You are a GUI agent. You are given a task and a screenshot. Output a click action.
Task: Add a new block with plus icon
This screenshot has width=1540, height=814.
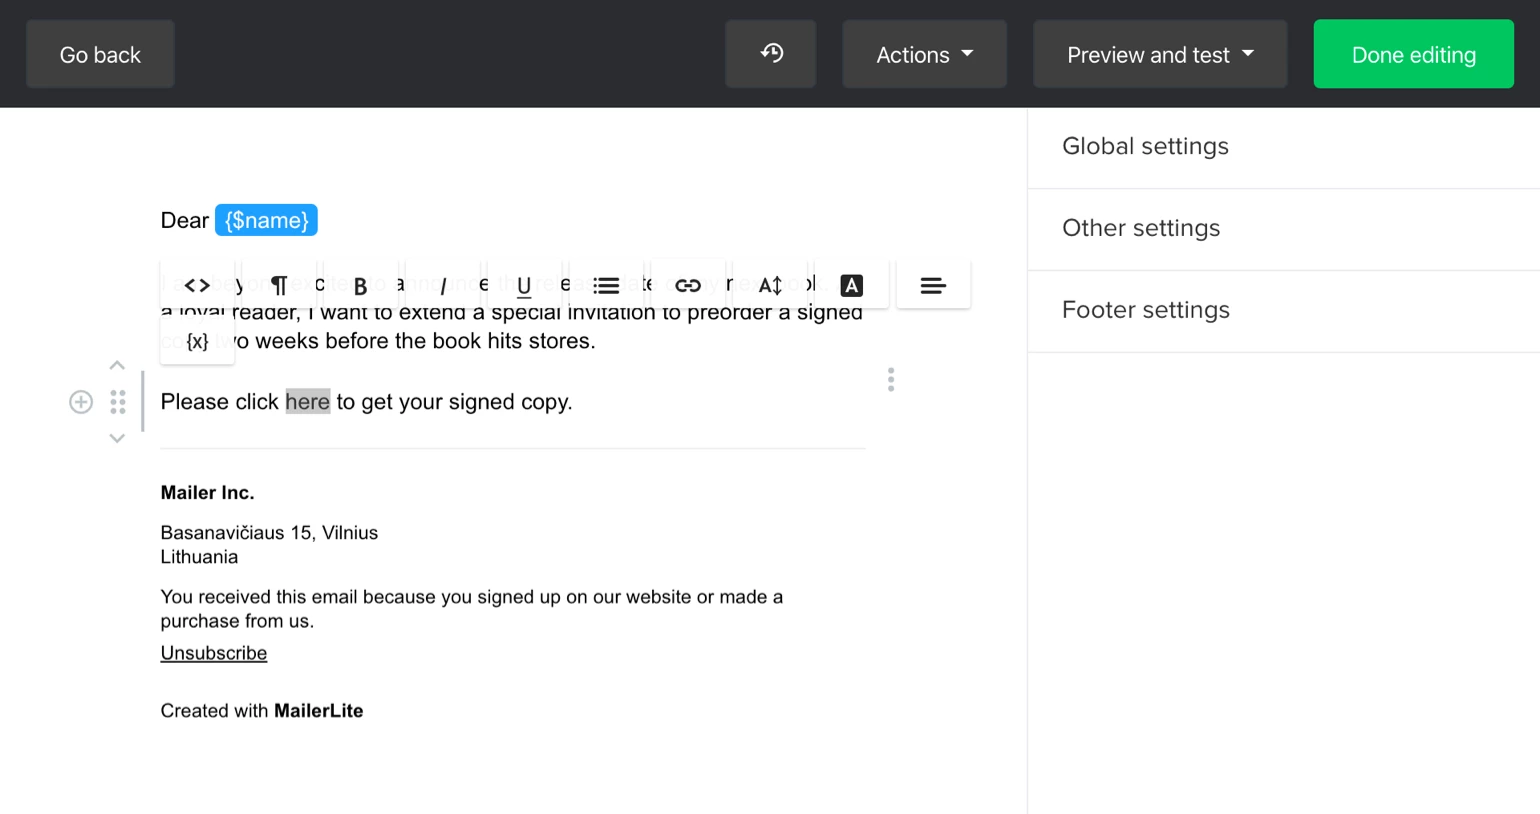click(81, 402)
